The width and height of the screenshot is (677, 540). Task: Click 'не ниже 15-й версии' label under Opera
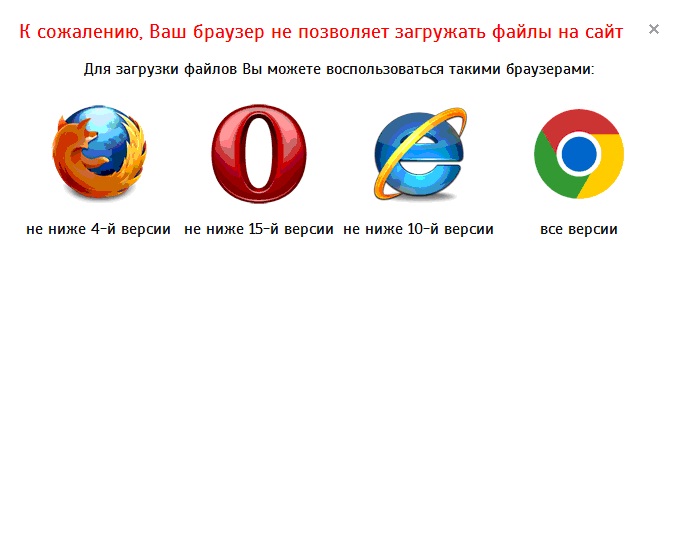point(259,229)
